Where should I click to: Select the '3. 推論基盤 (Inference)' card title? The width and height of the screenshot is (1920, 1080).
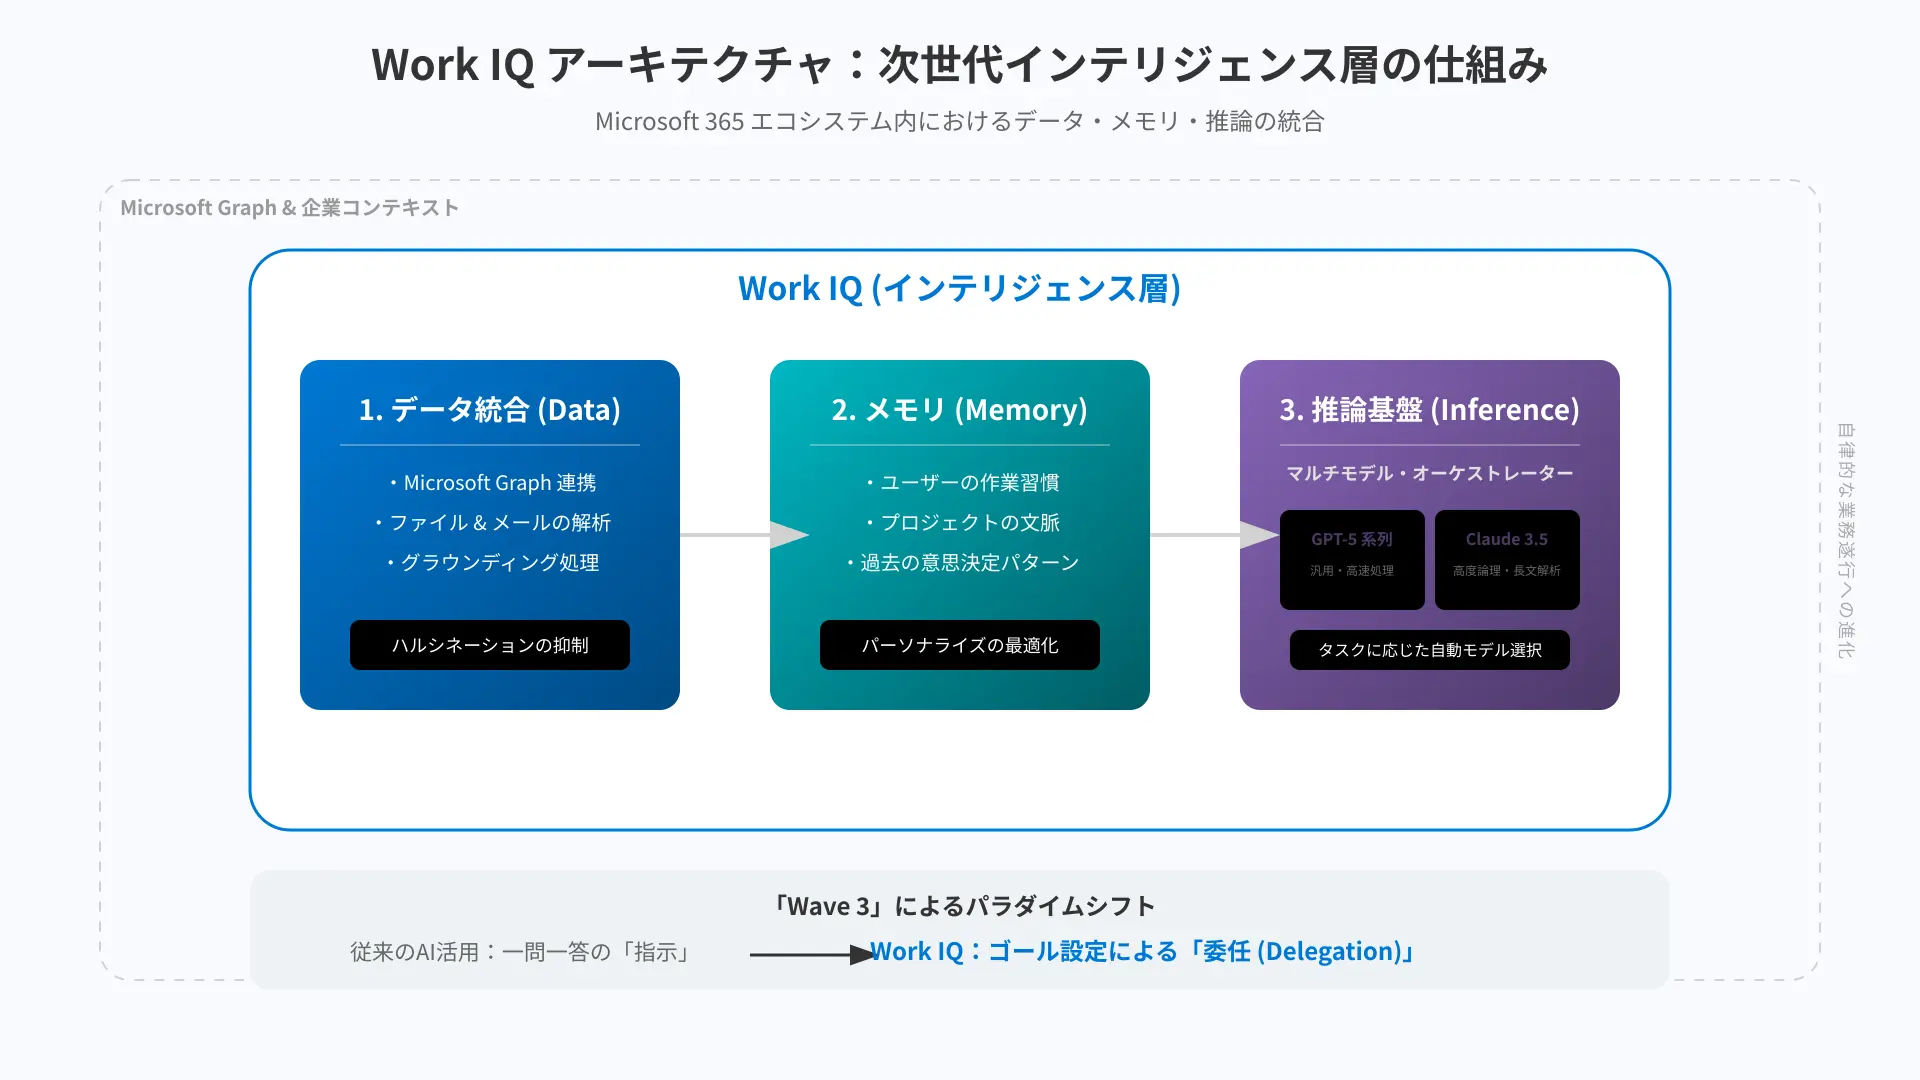click(x=1430, y=409)
